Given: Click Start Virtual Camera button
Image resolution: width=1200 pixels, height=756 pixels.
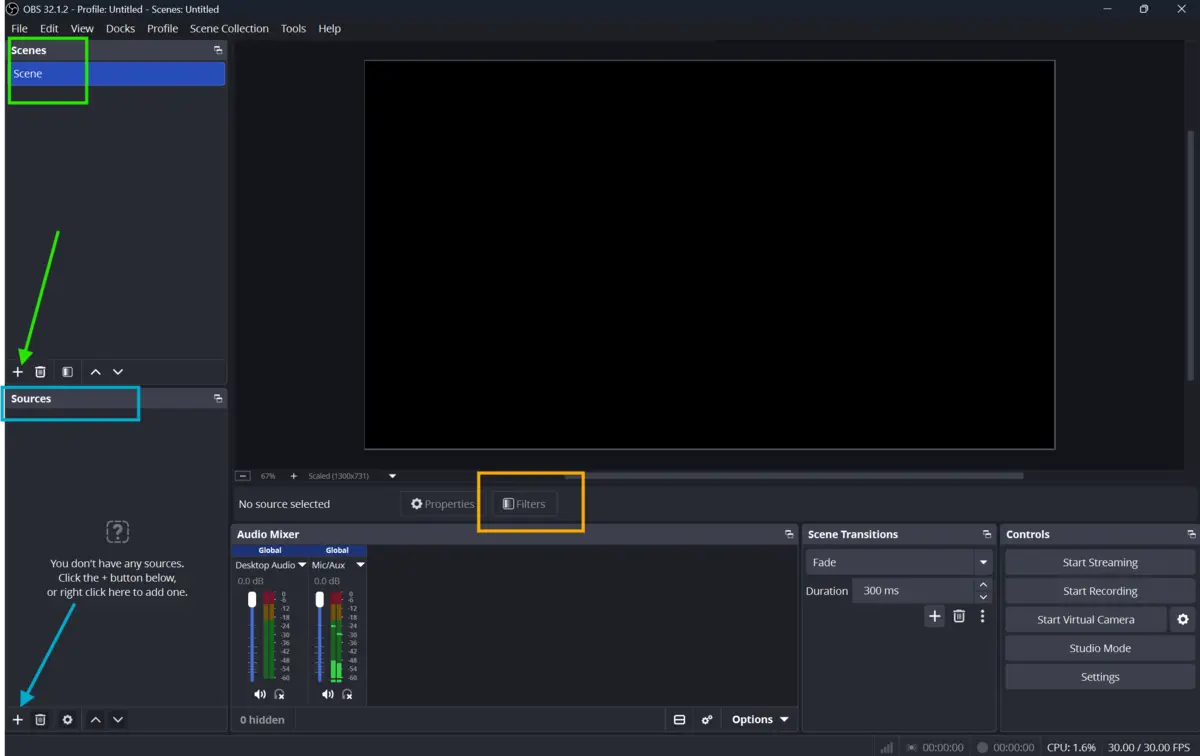Looking at the screenshot, I should [1086, 620].
